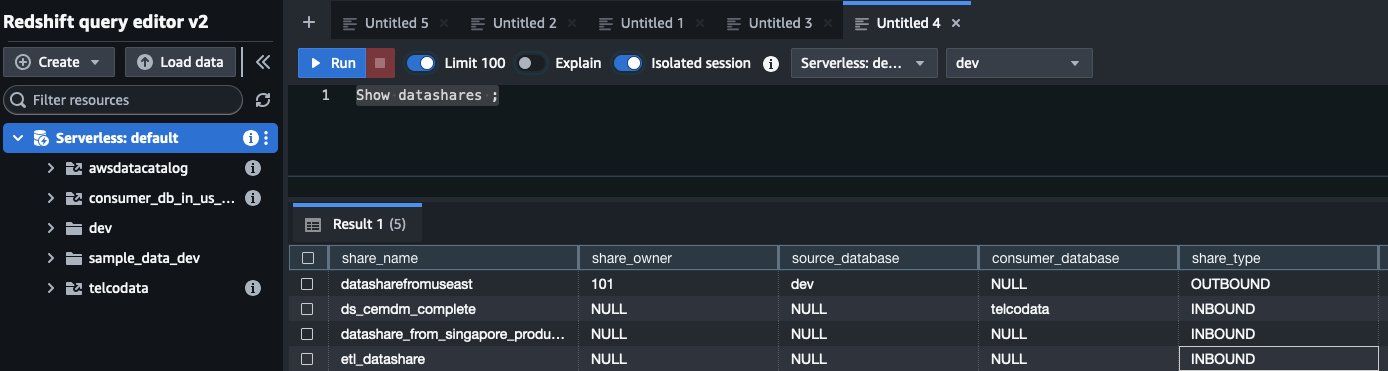Expand the sample_data_dev node
The image size is (1388, 371).
(50, 258)
